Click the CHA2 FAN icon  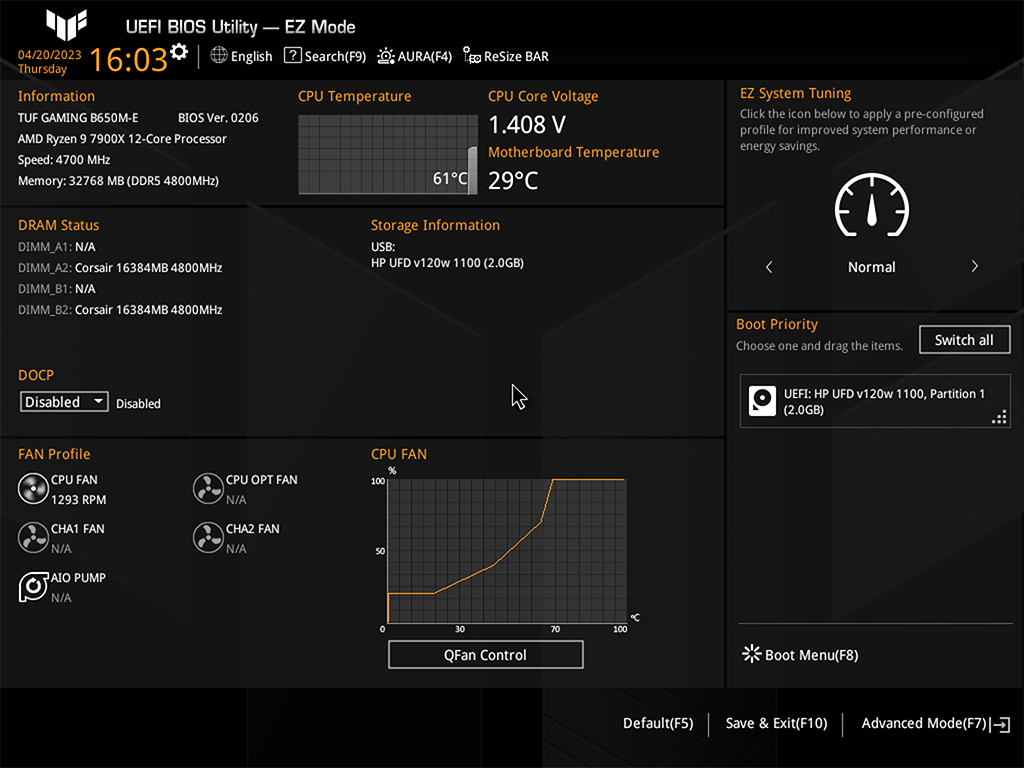click(x=208, y=537)
